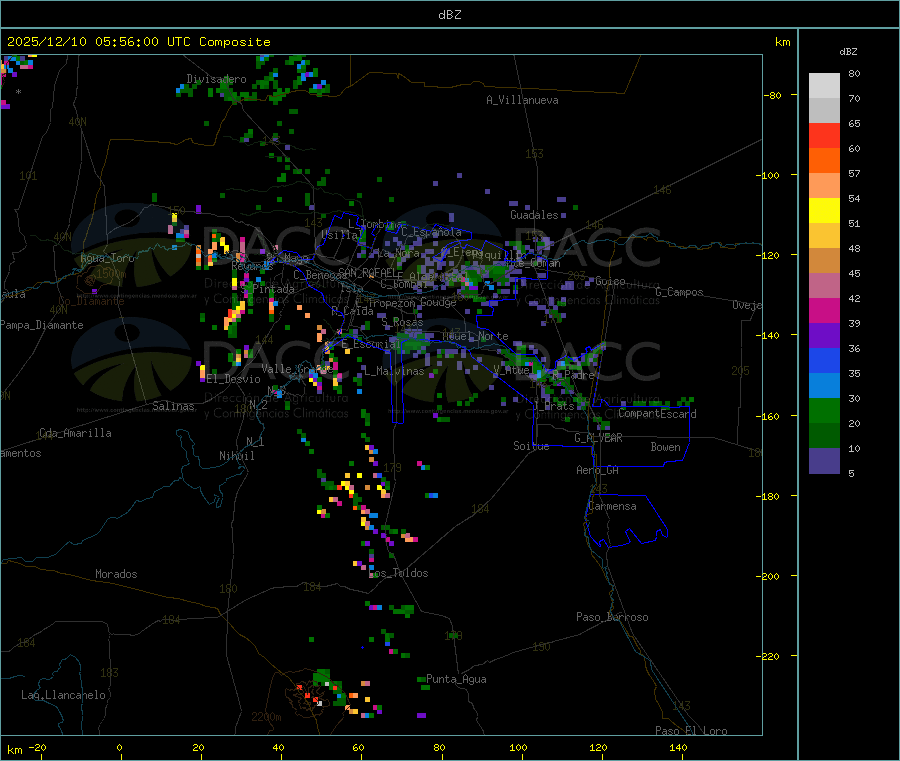Select the '140' bottom axis tick label

[x=678, y=747]
